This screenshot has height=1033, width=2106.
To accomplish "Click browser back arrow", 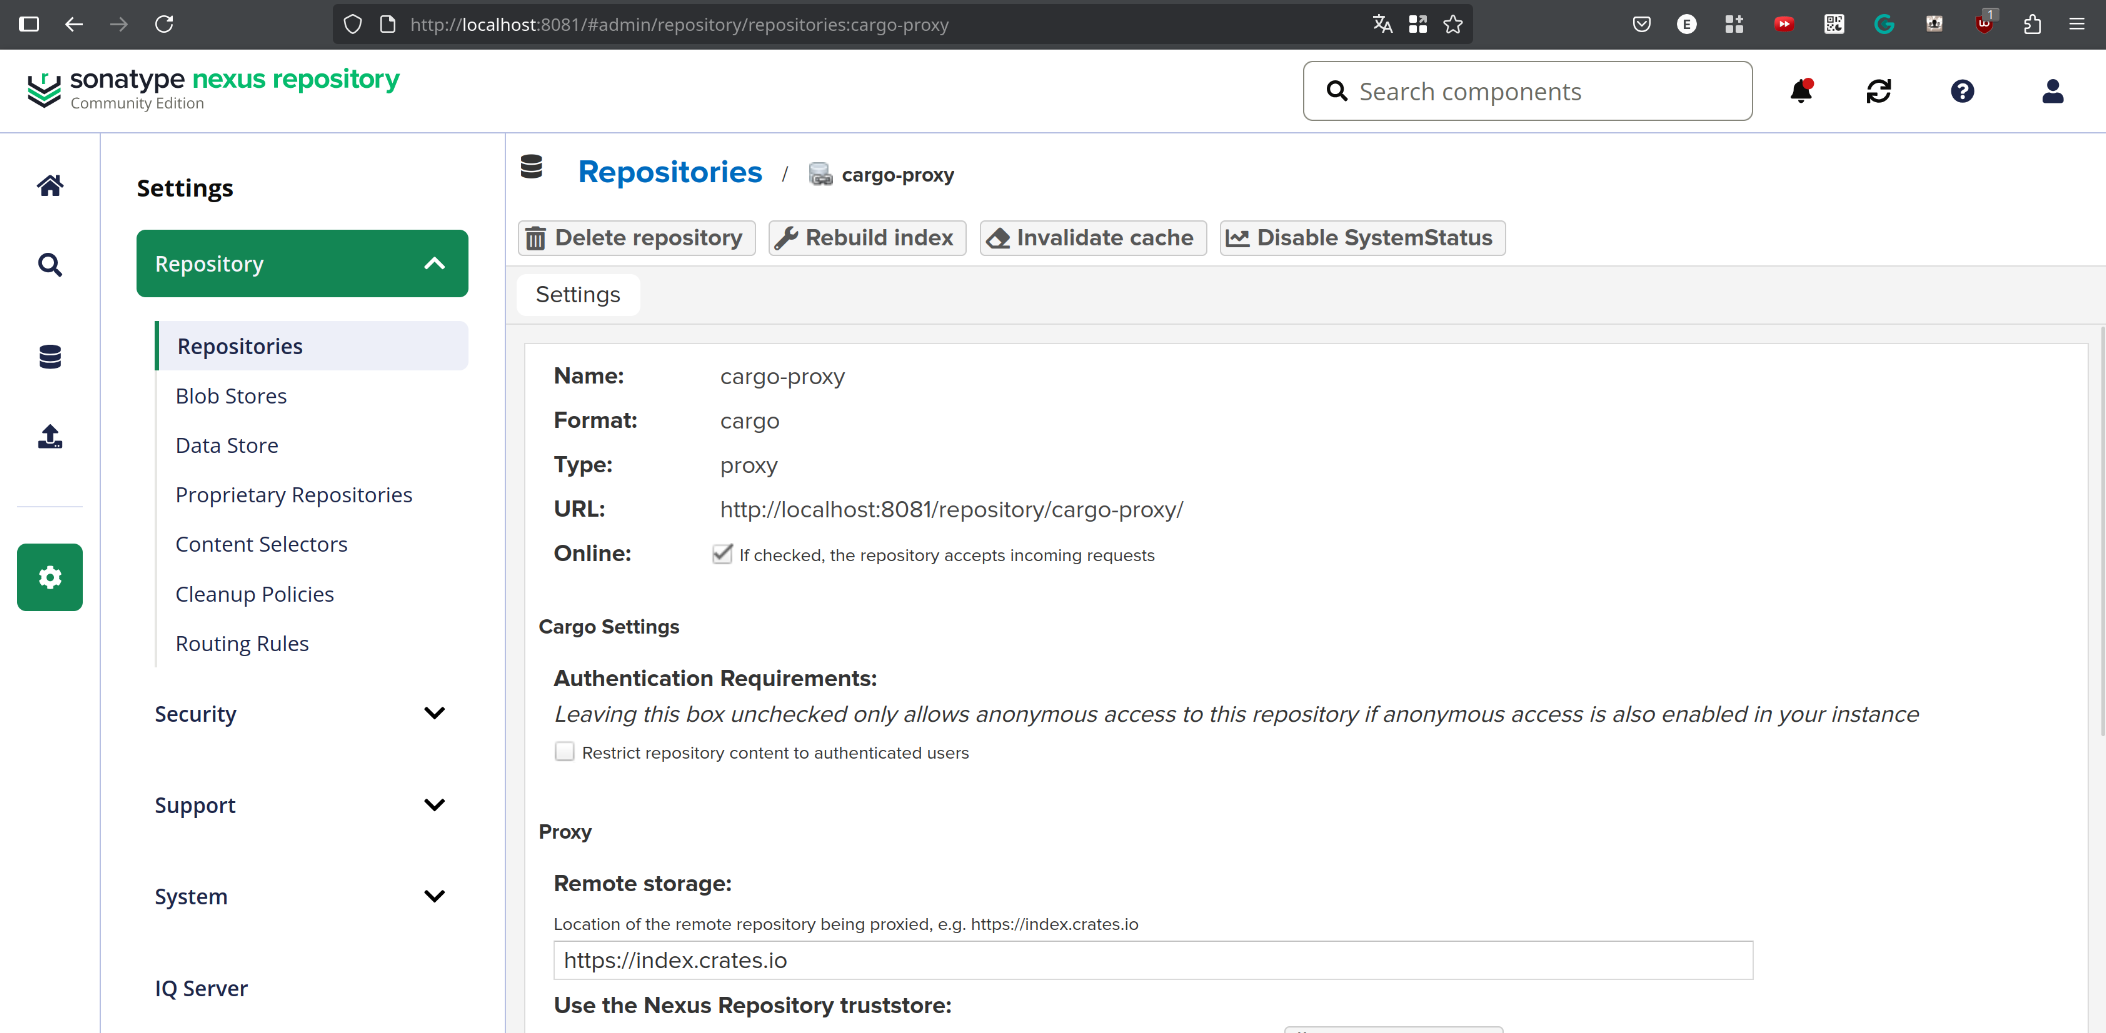I will (x=74, y=24).
